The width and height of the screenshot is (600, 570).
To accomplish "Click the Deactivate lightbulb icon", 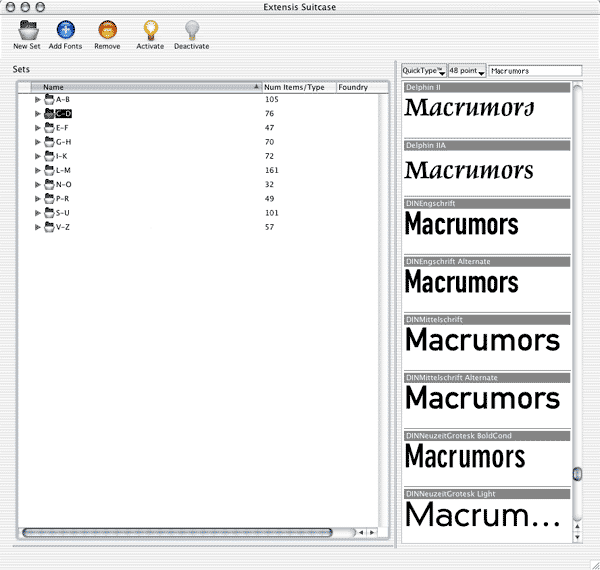I will [192, 30].
